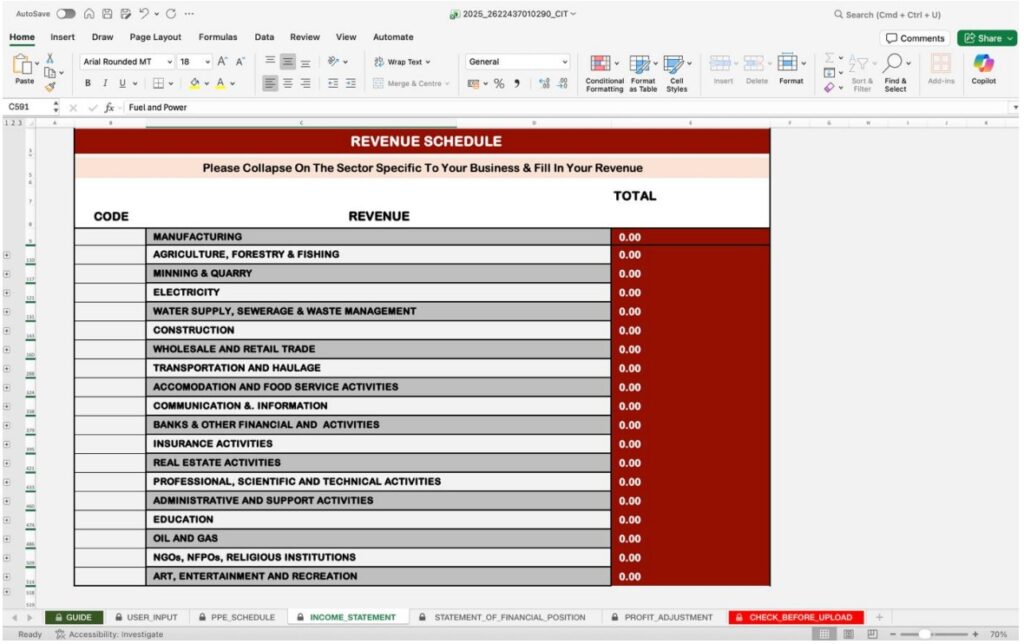Click the Format as Table icon
Viewport: 1024px width, 644px height.
[x=640, y=64]
